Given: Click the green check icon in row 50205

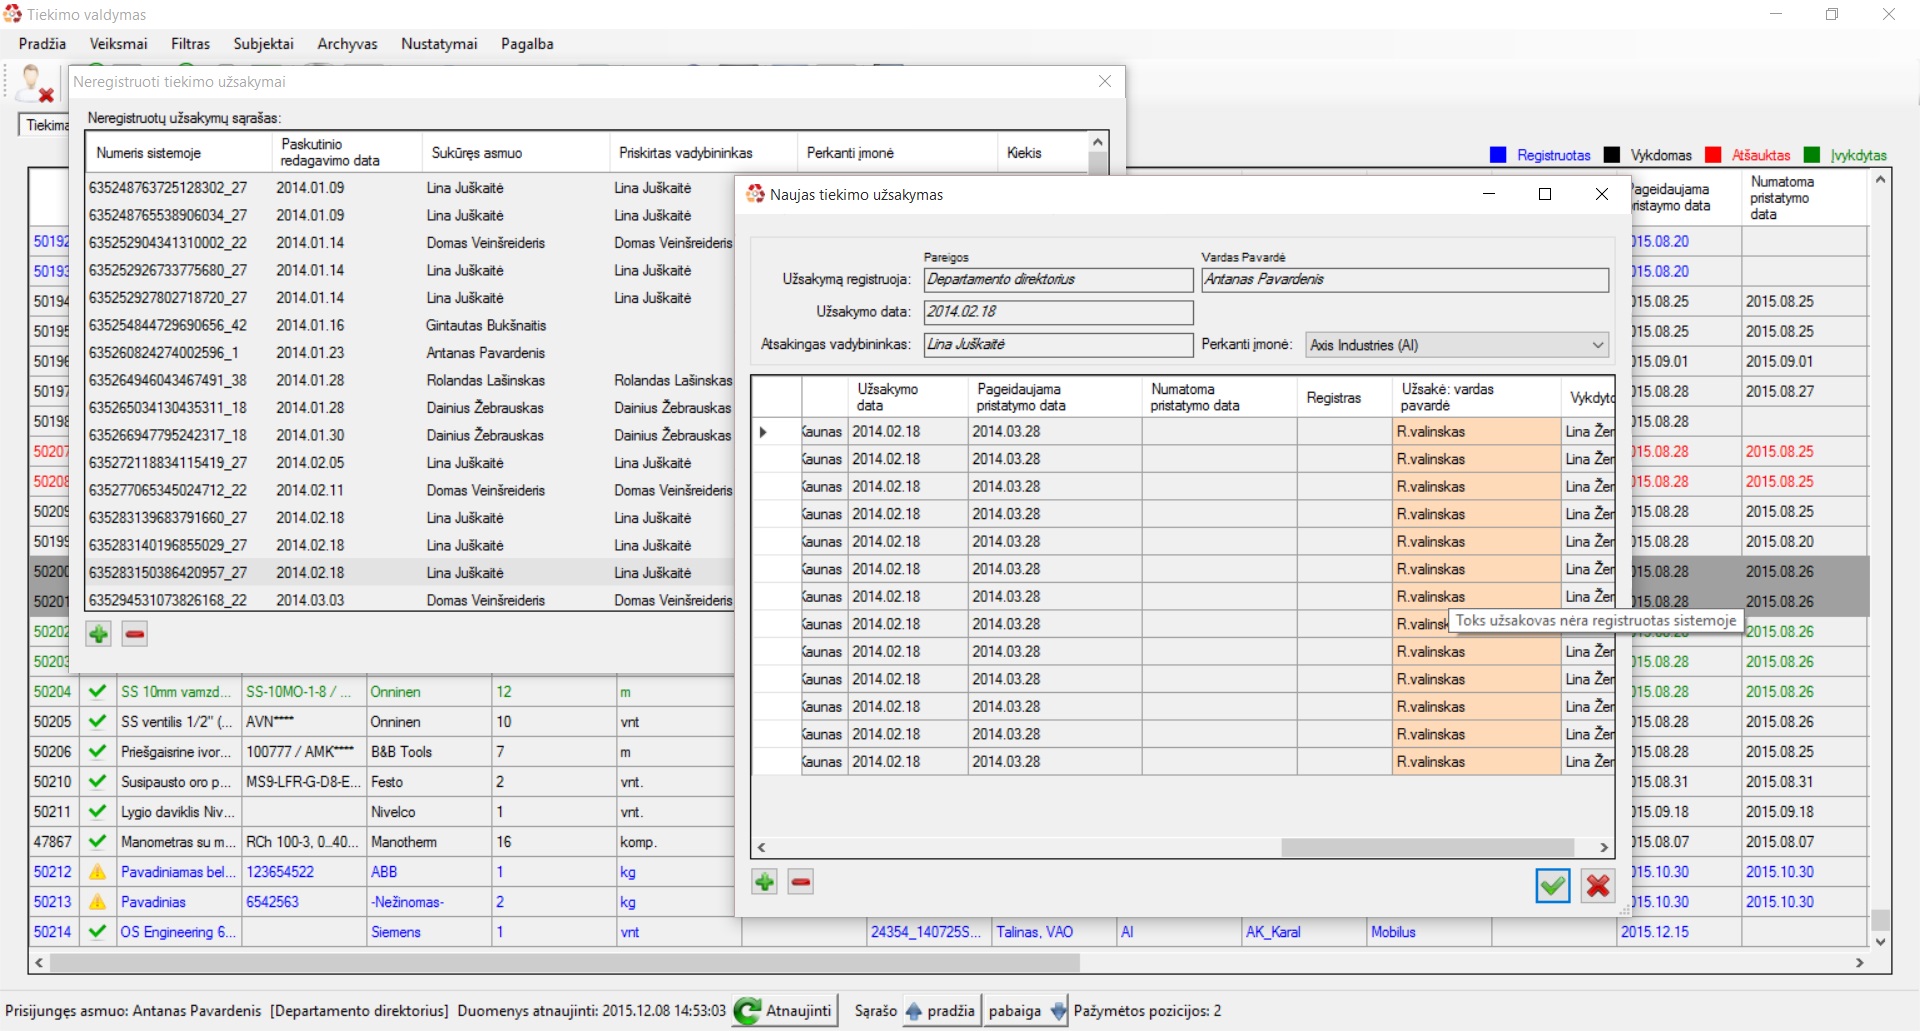Looking at the screenshot, I should (97, 722).
